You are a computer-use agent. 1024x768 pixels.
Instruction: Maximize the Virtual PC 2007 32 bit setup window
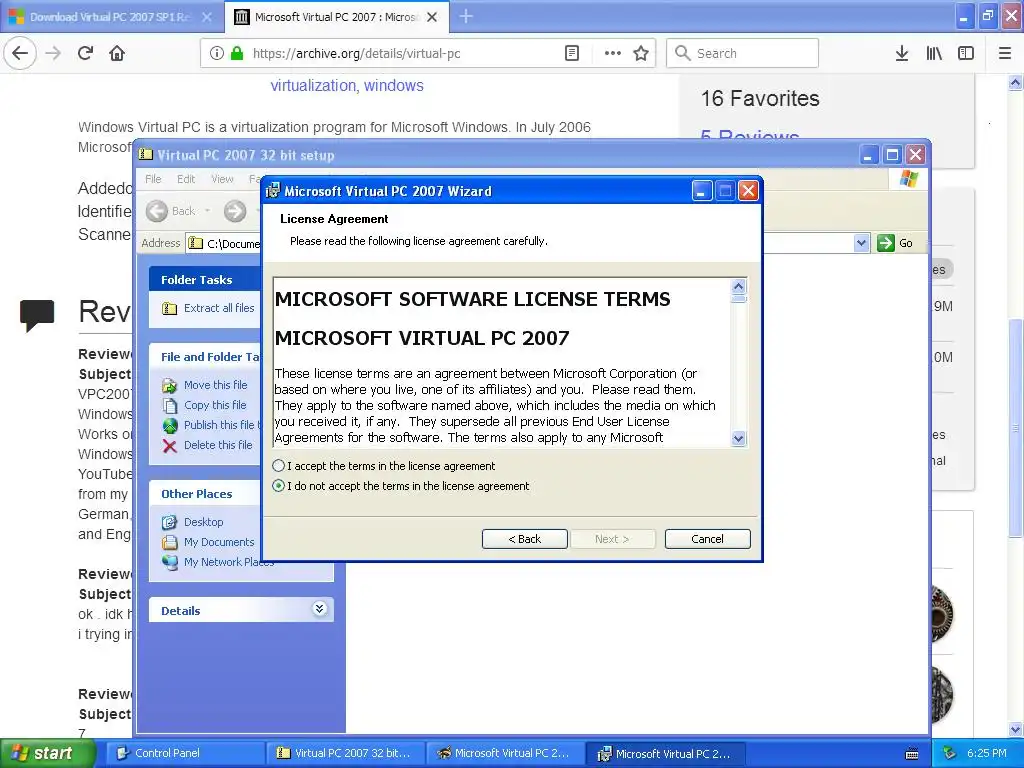tap(892, 155)
